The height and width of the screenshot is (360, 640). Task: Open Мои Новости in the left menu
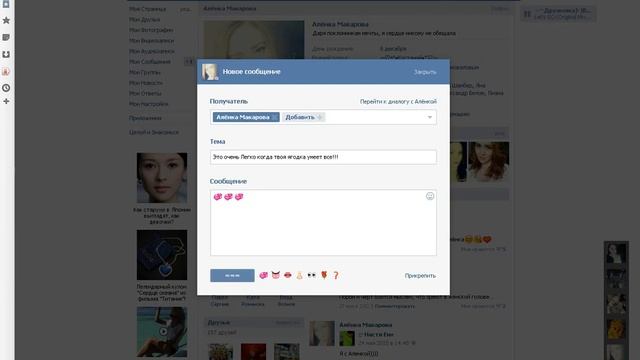(146, 83)
